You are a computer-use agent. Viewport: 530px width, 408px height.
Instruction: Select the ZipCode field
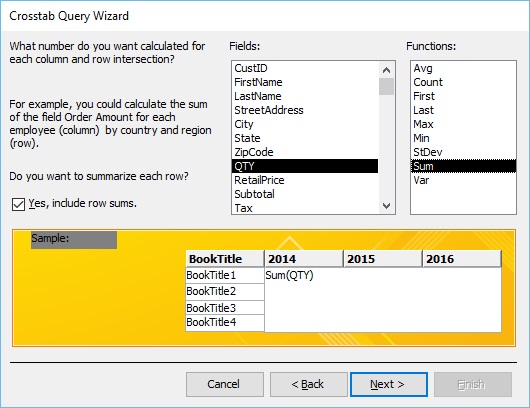305,152
